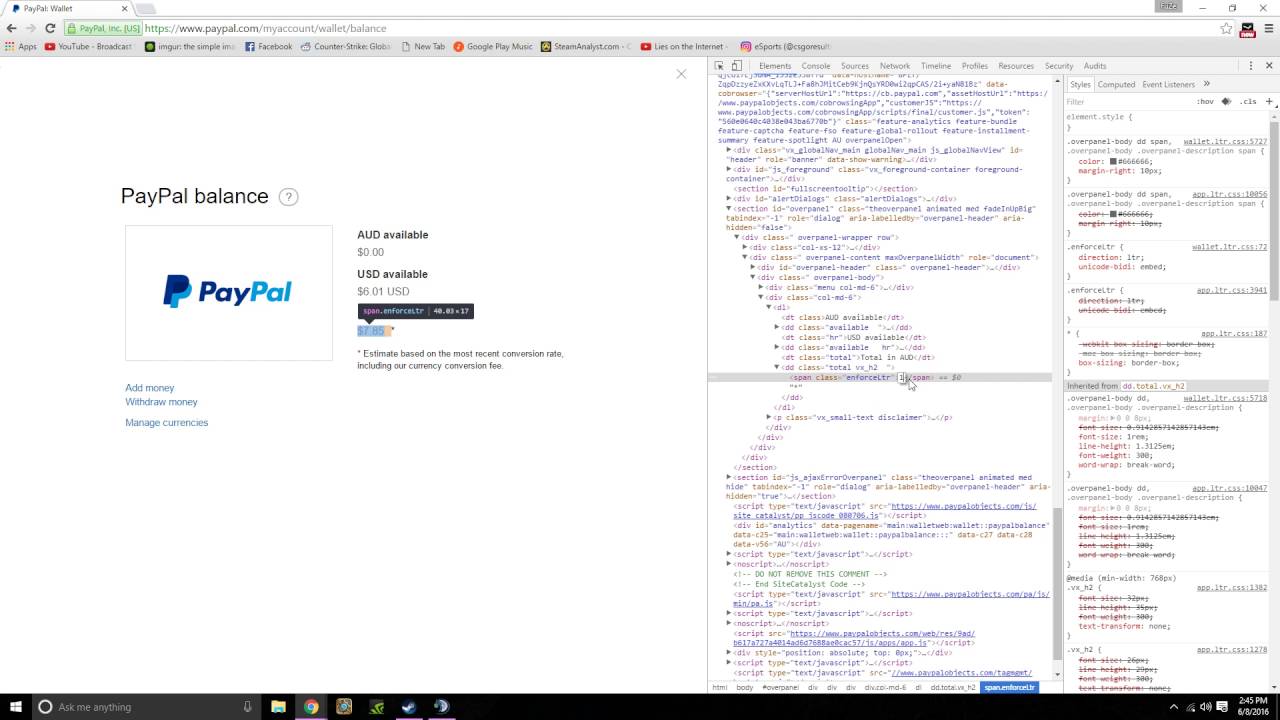Expand the vx_globalNav_main div node
The height and width of the screenshot is (720, 1280).
pyautogui.click(x=729, y=150)
